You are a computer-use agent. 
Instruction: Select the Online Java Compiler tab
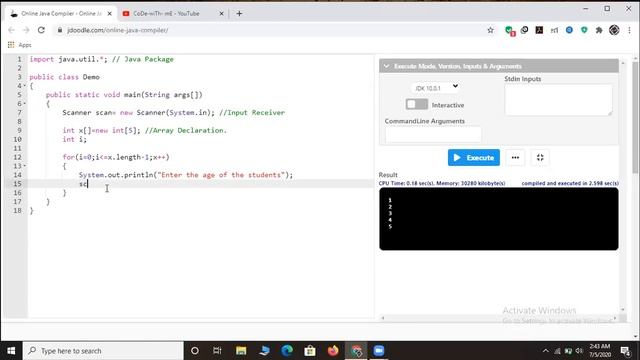[x=61, y=13]
